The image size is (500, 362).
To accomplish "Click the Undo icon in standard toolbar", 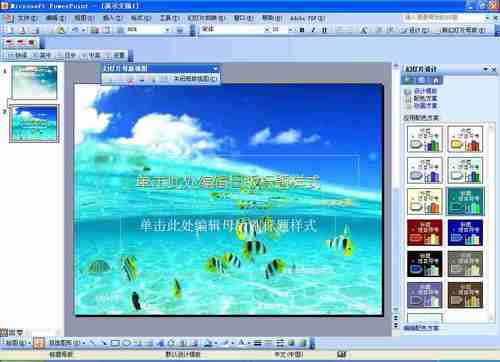I will pos(76,30).
